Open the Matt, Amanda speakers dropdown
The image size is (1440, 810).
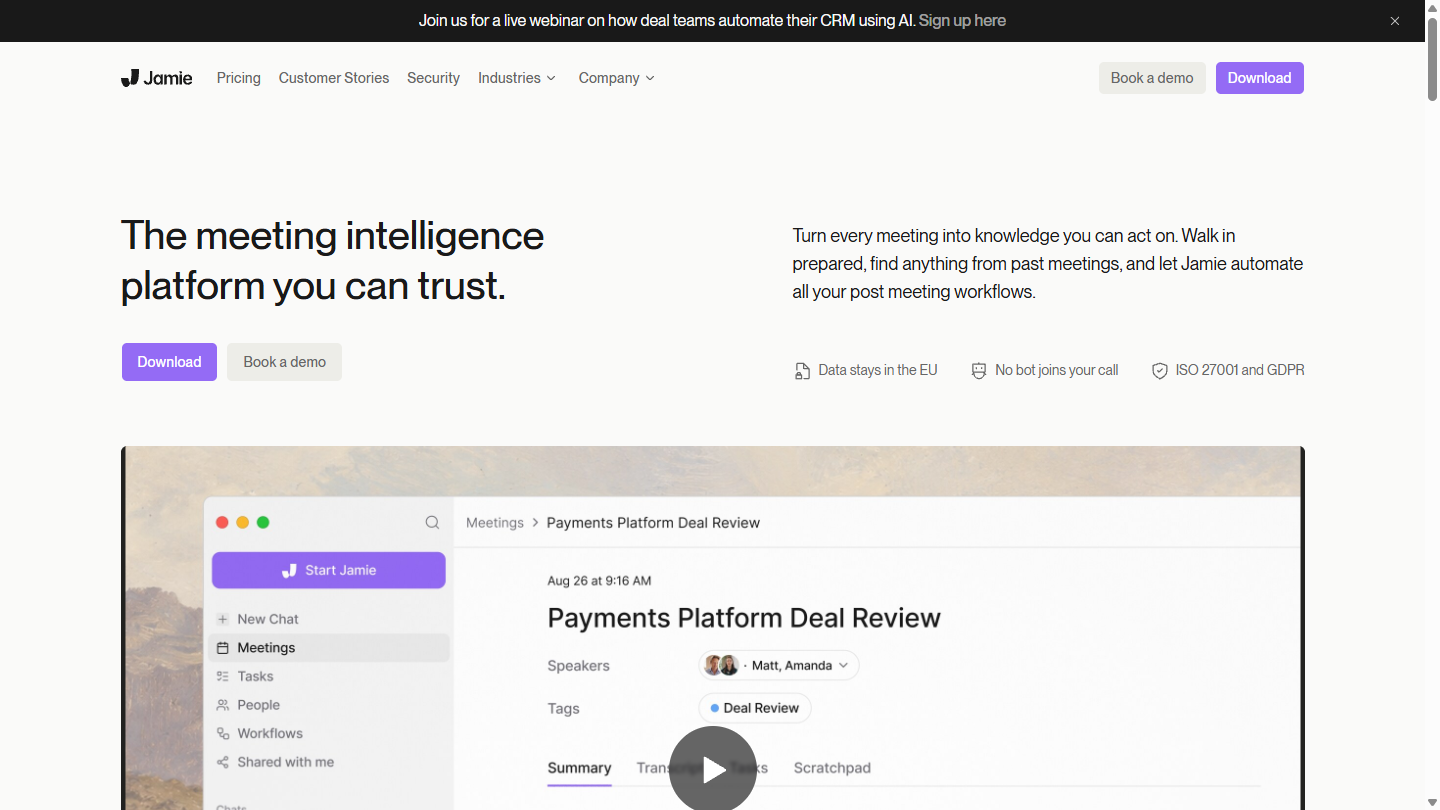point(779,665)
